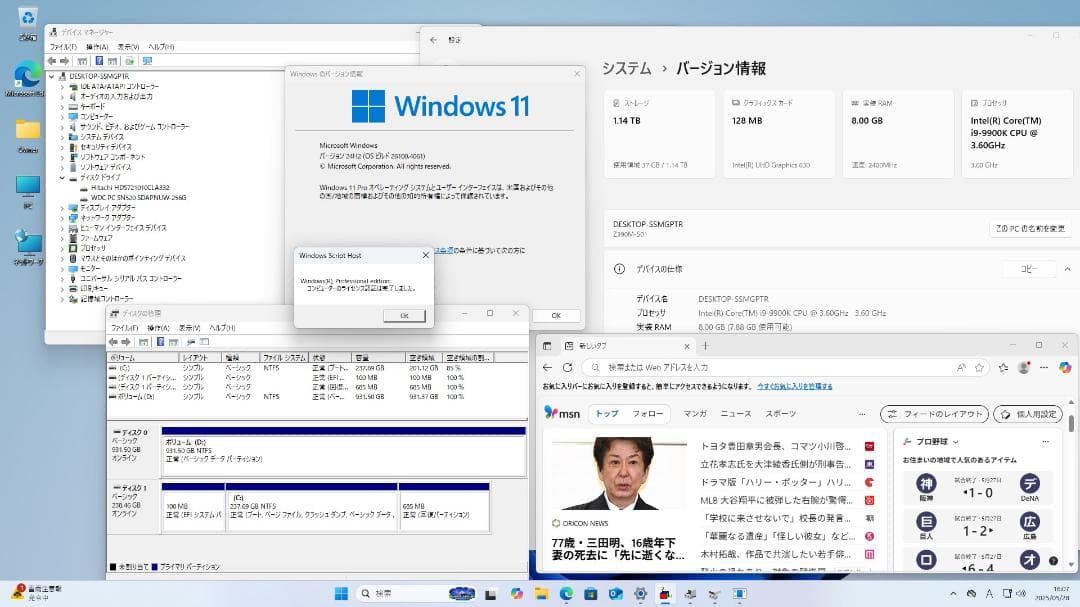
Task: Click the help icon in Disk Management toolbar
Action: coord(161,342)
